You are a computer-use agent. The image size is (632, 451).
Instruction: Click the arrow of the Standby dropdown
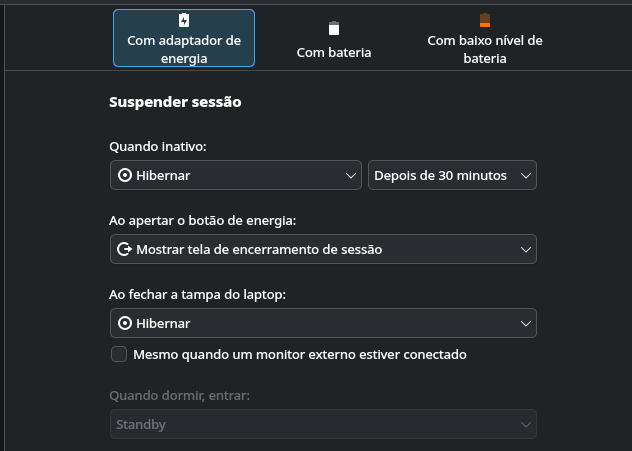(526, 425)
